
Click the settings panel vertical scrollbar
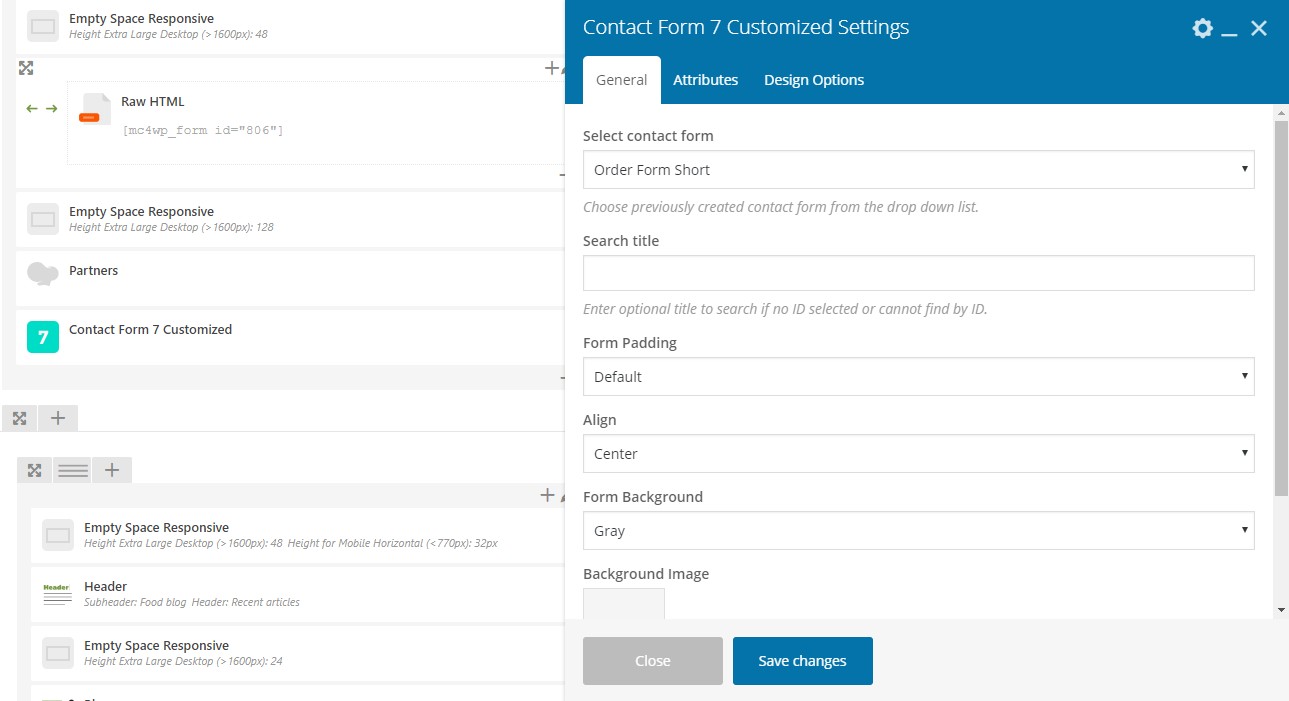tap(1281, 309)
